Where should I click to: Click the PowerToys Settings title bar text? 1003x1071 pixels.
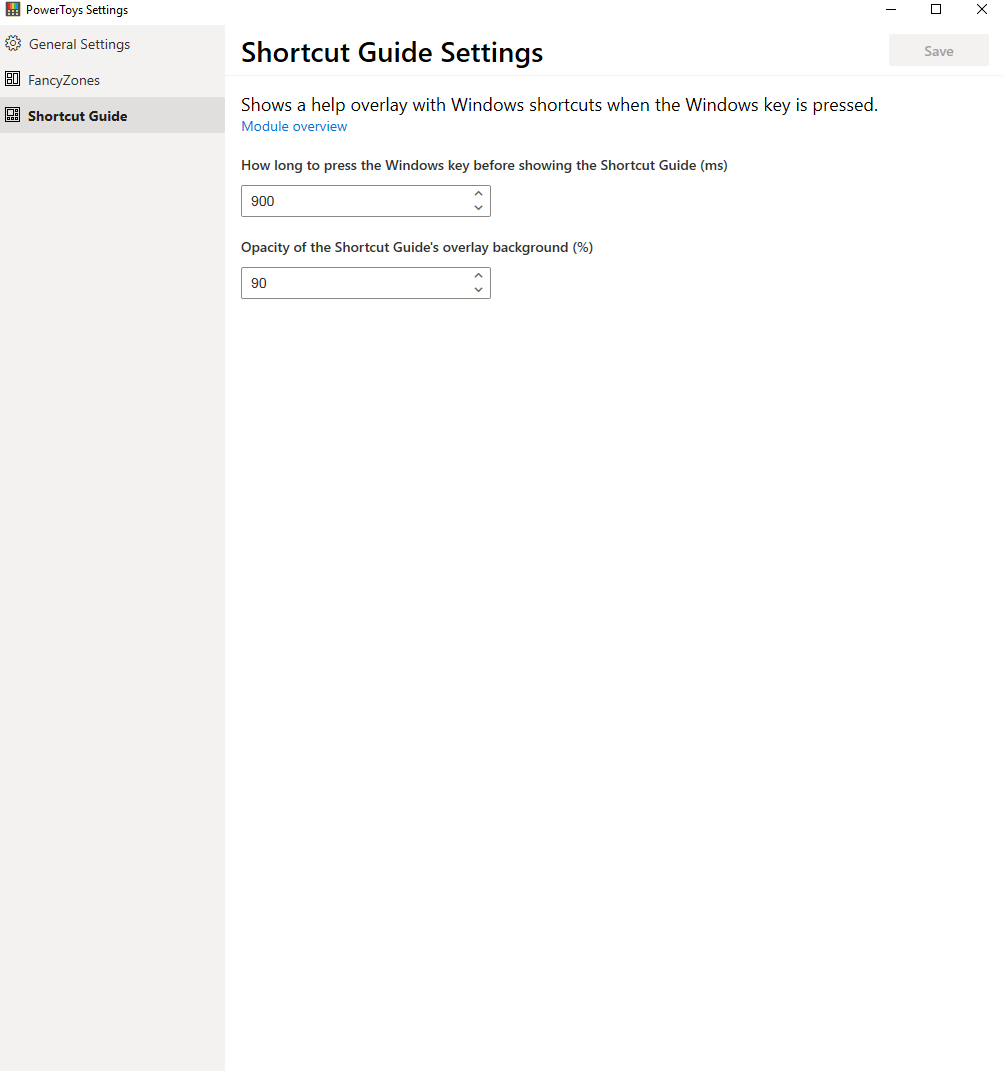tap(77, 10)
